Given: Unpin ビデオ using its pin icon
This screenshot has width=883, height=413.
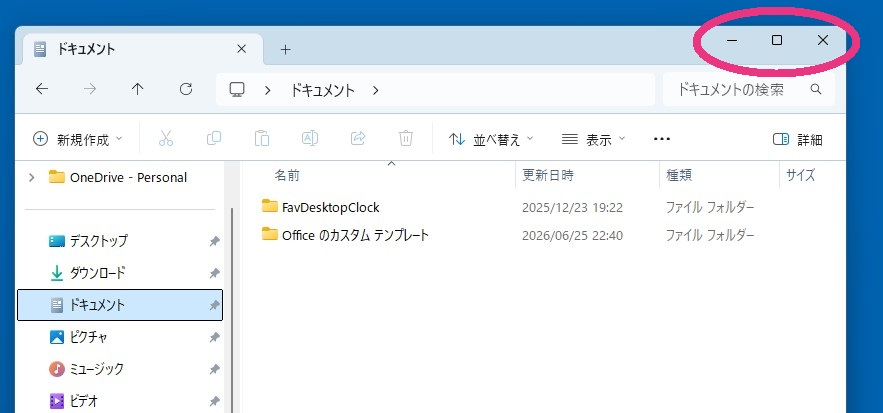Looking at the screenshot, I should (214, 402).
